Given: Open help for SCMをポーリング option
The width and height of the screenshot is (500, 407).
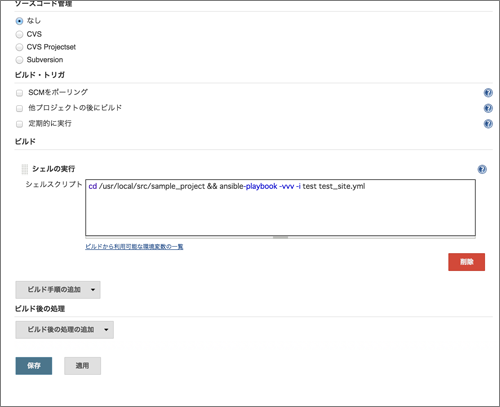Looking at the screenshot, I should [488, 93].
